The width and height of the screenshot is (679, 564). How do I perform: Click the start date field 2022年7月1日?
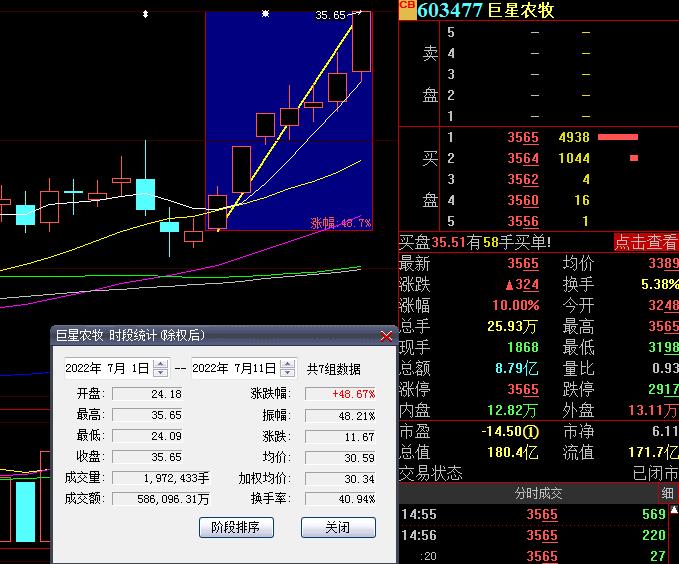[x=107, y=368]
